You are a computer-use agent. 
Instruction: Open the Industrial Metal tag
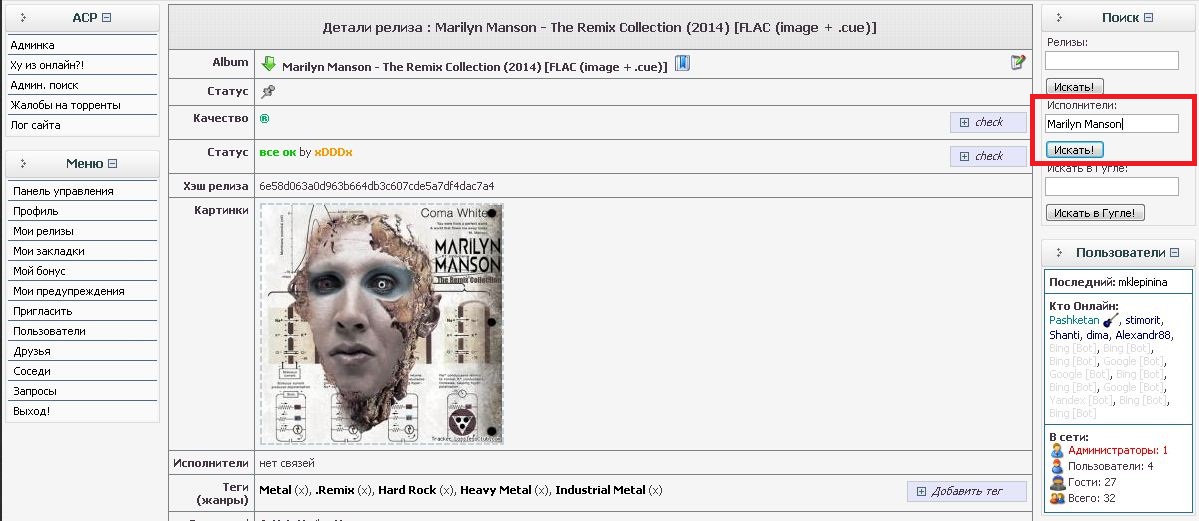600,490
